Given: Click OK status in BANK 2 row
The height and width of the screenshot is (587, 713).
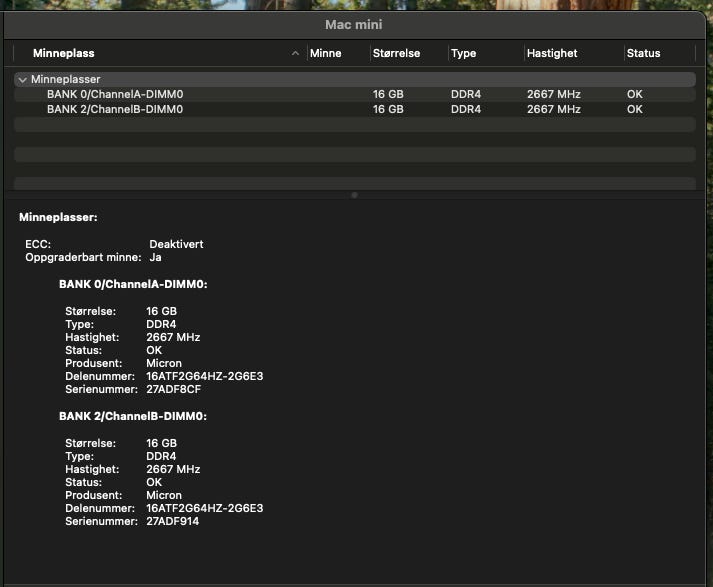Looking at the screenshot, I should click(x=634, y=109).
